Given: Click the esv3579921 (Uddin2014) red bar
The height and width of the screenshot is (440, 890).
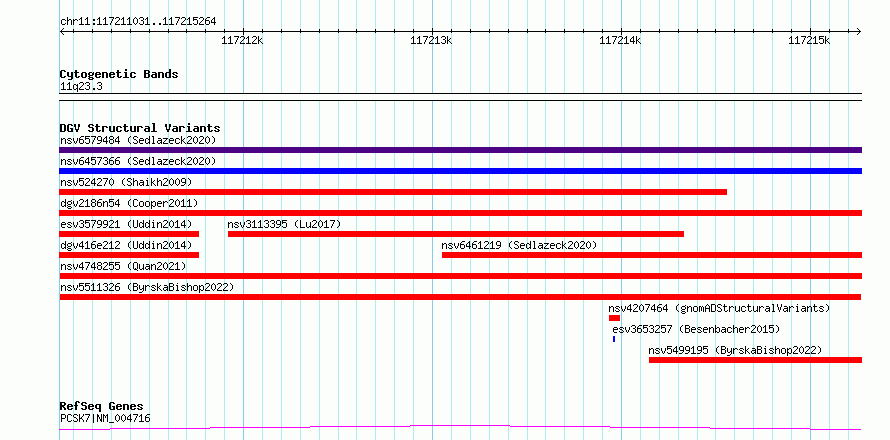Looking at the screenshot, I should (129, 234).
